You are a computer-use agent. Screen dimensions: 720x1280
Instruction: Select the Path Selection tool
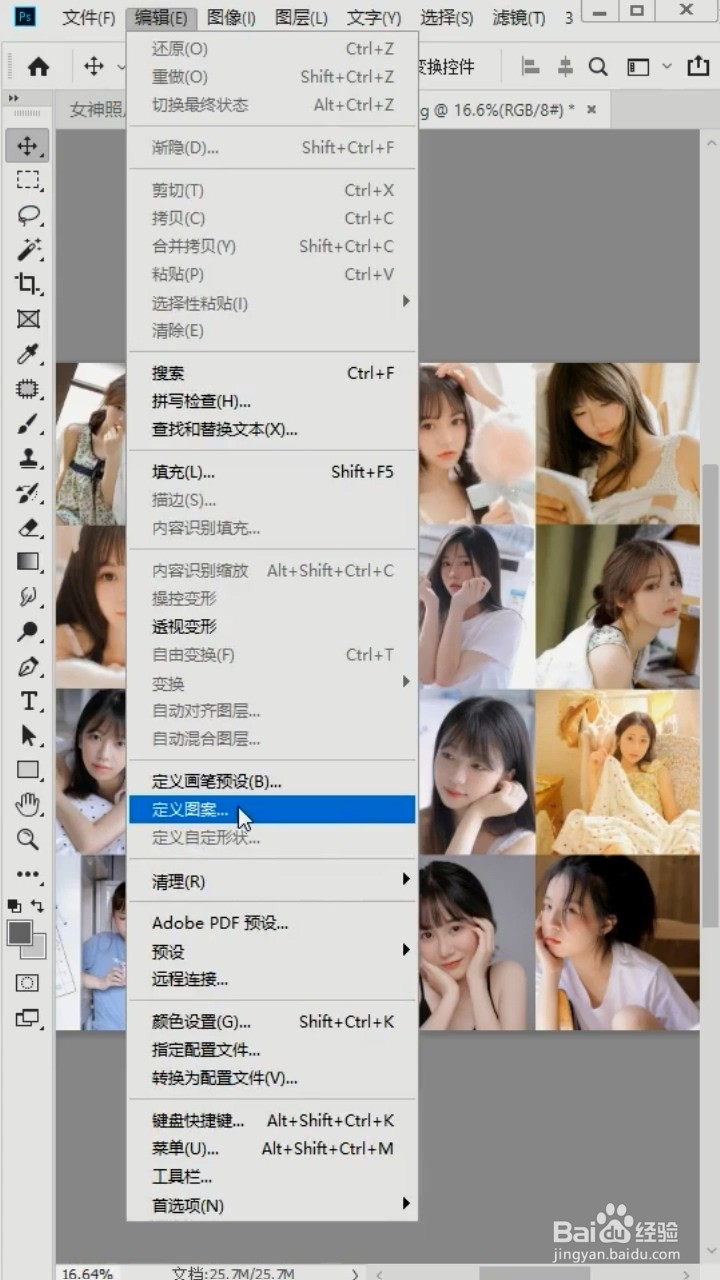point(27,735)
